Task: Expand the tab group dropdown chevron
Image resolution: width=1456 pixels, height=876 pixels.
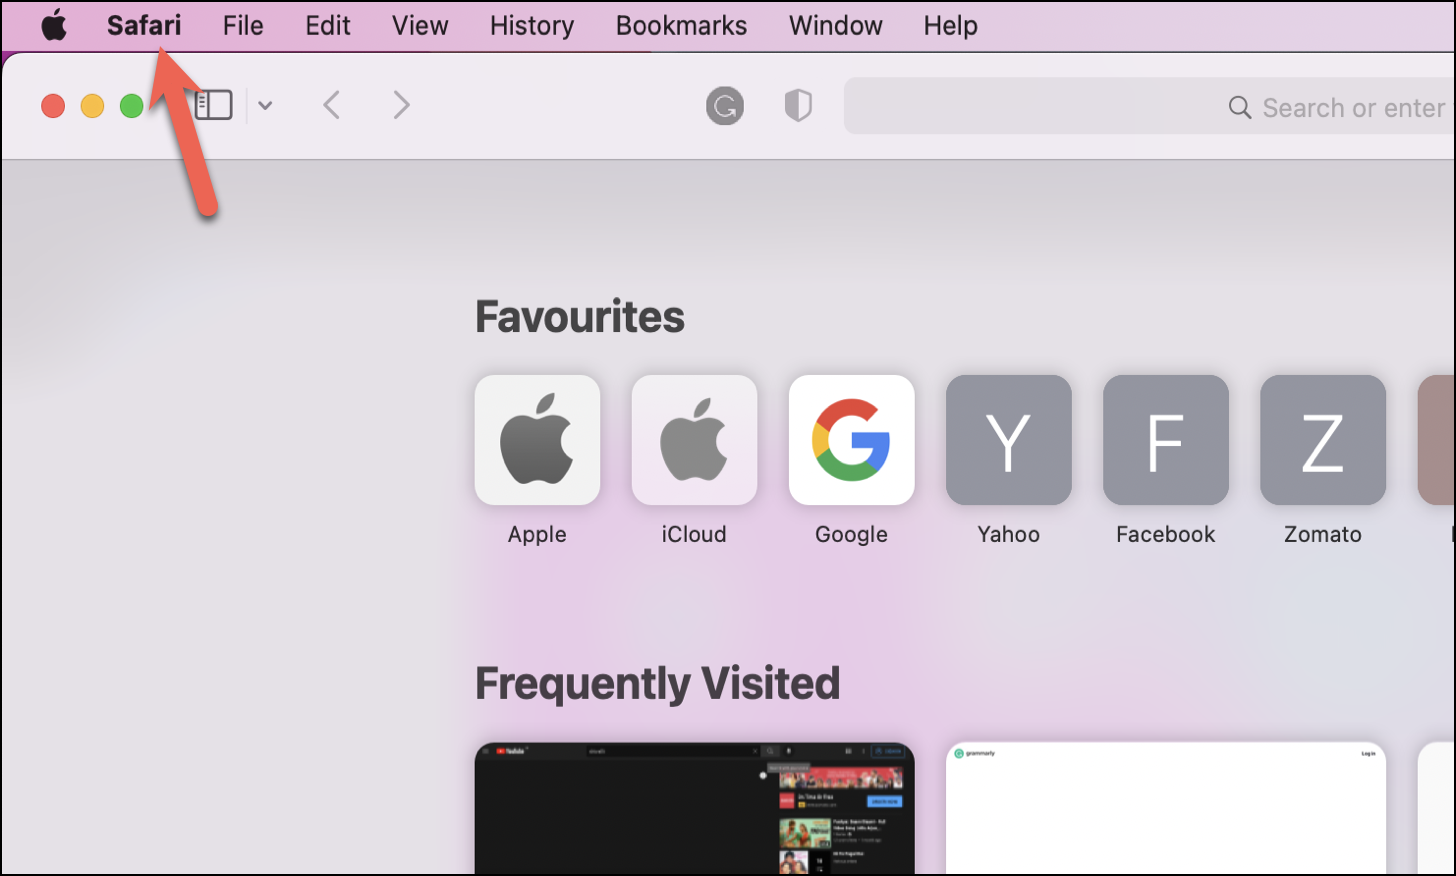Action: 265,105
